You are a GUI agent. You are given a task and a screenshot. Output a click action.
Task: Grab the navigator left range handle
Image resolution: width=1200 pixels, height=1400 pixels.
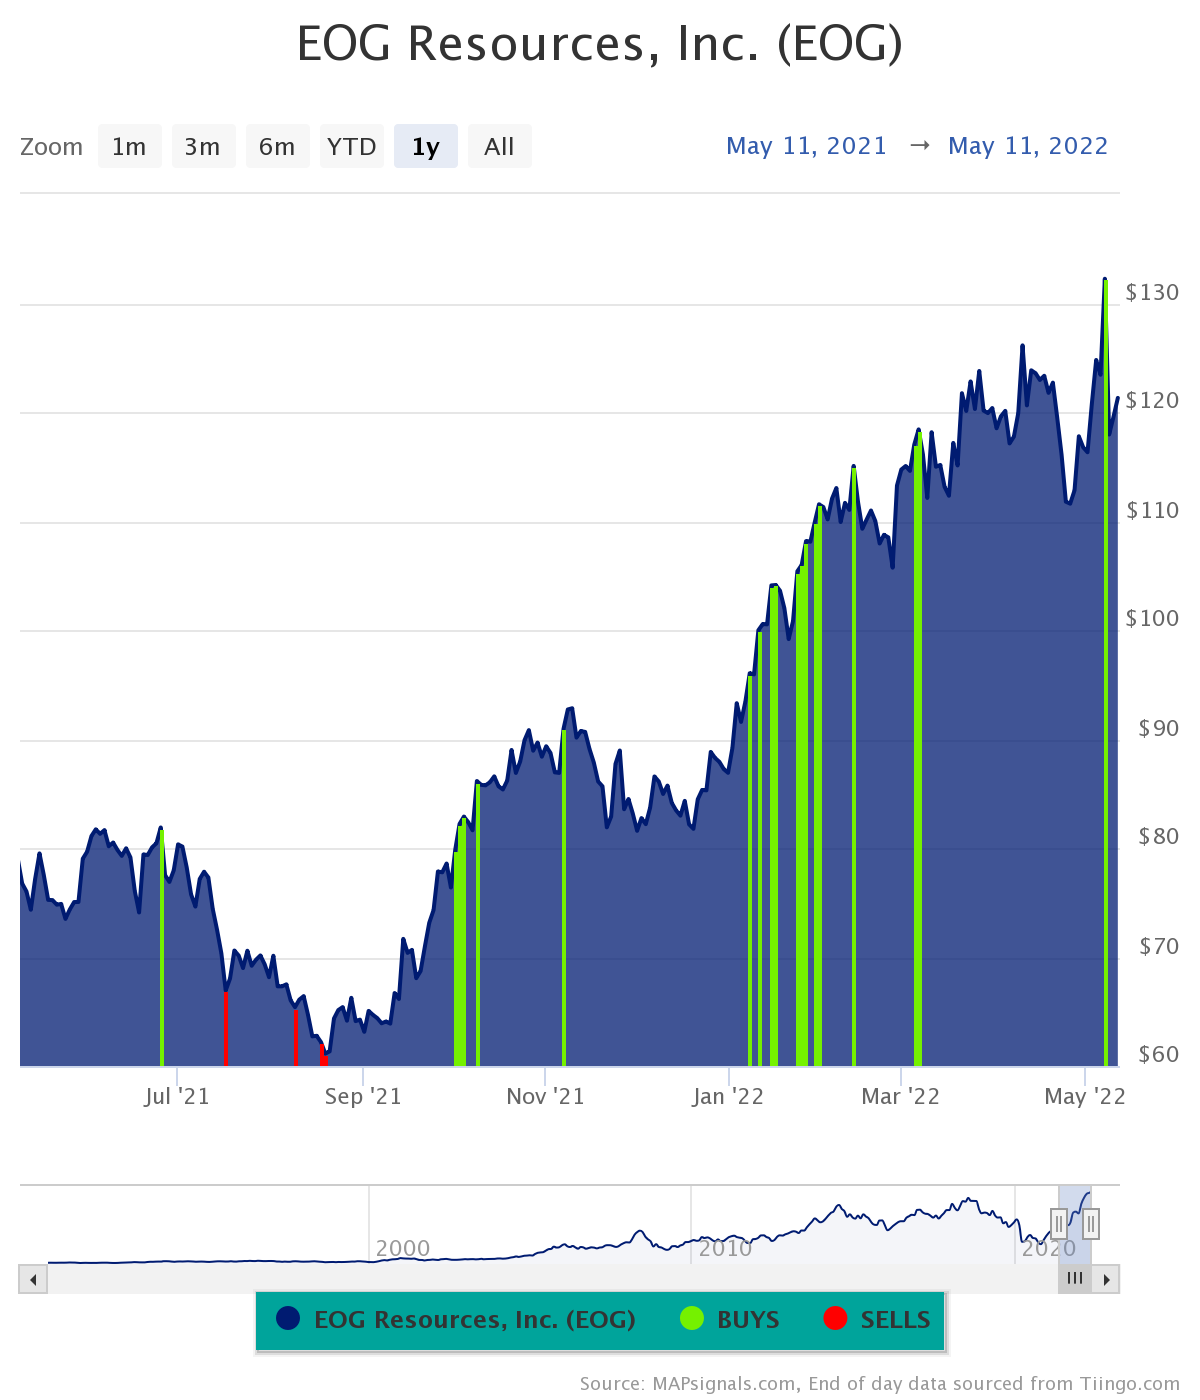point(1059,1223)
